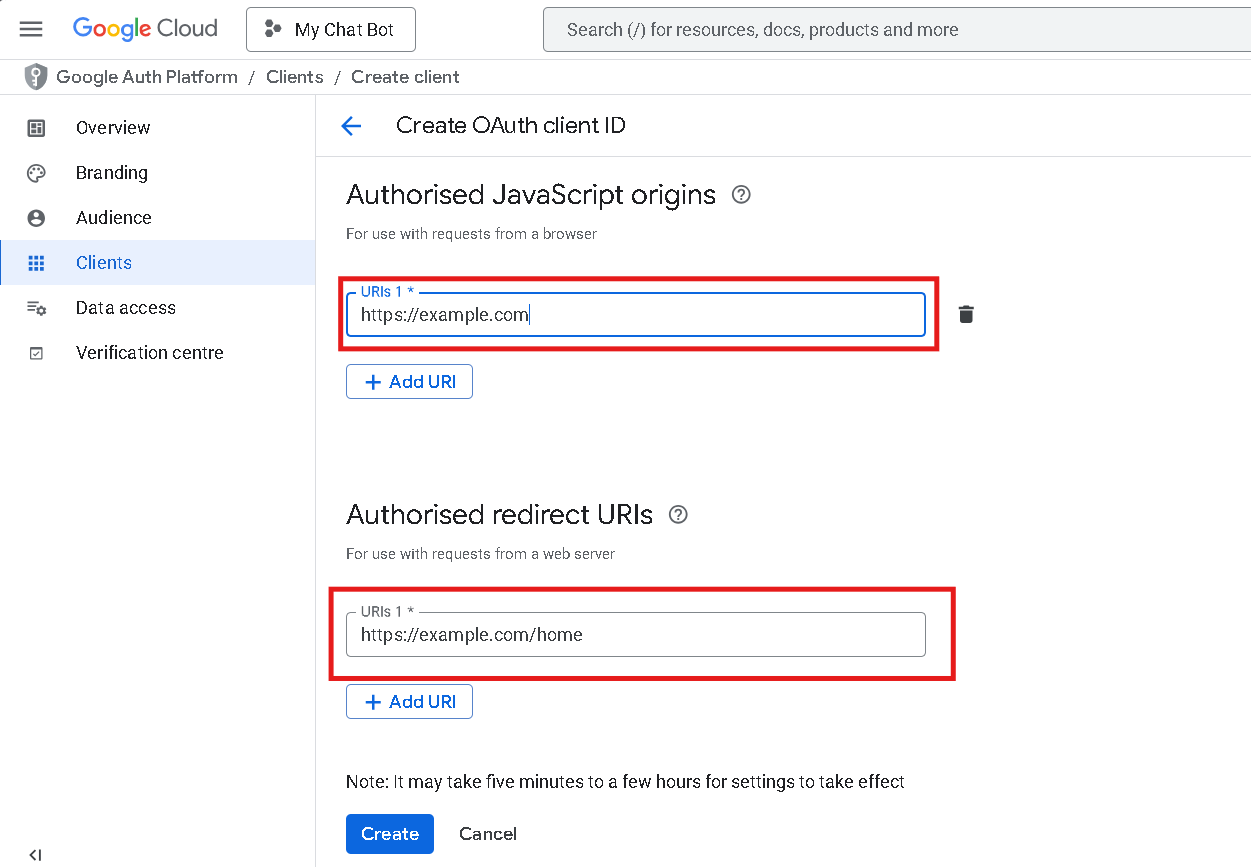This screenshot has width=1251, height=867.
Task: Open help for Authorised JavaScript origins
Action: pyautogui.click(x=741, y=195)
